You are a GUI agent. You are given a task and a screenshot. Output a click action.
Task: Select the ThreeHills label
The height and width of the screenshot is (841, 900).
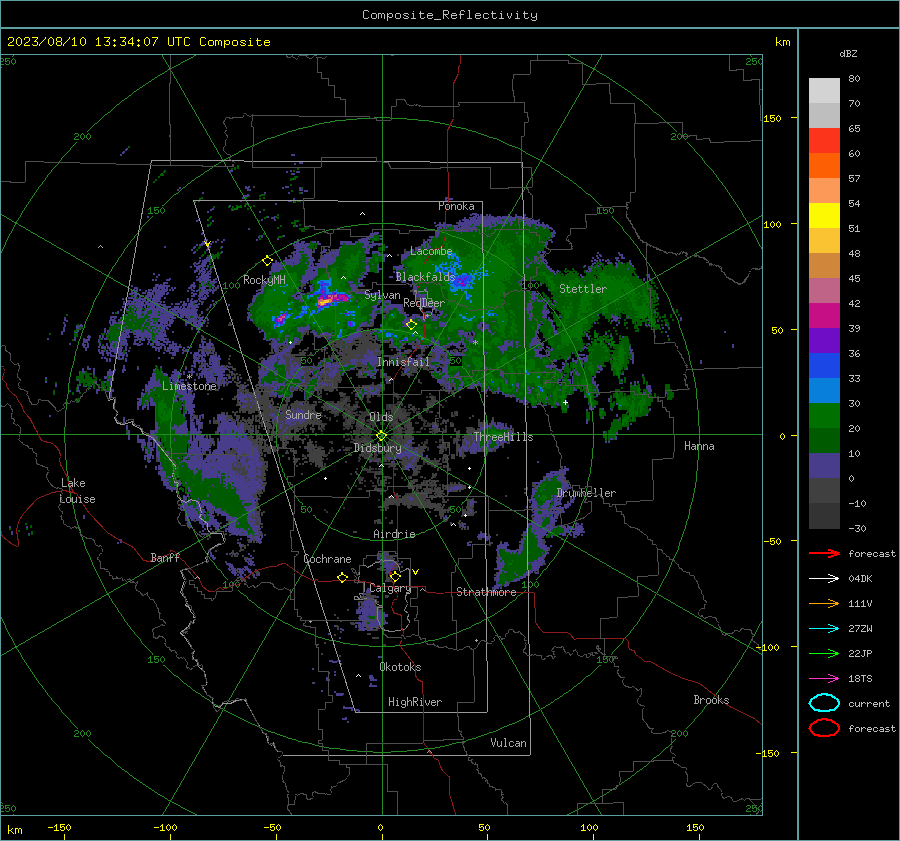pos(503,437)
